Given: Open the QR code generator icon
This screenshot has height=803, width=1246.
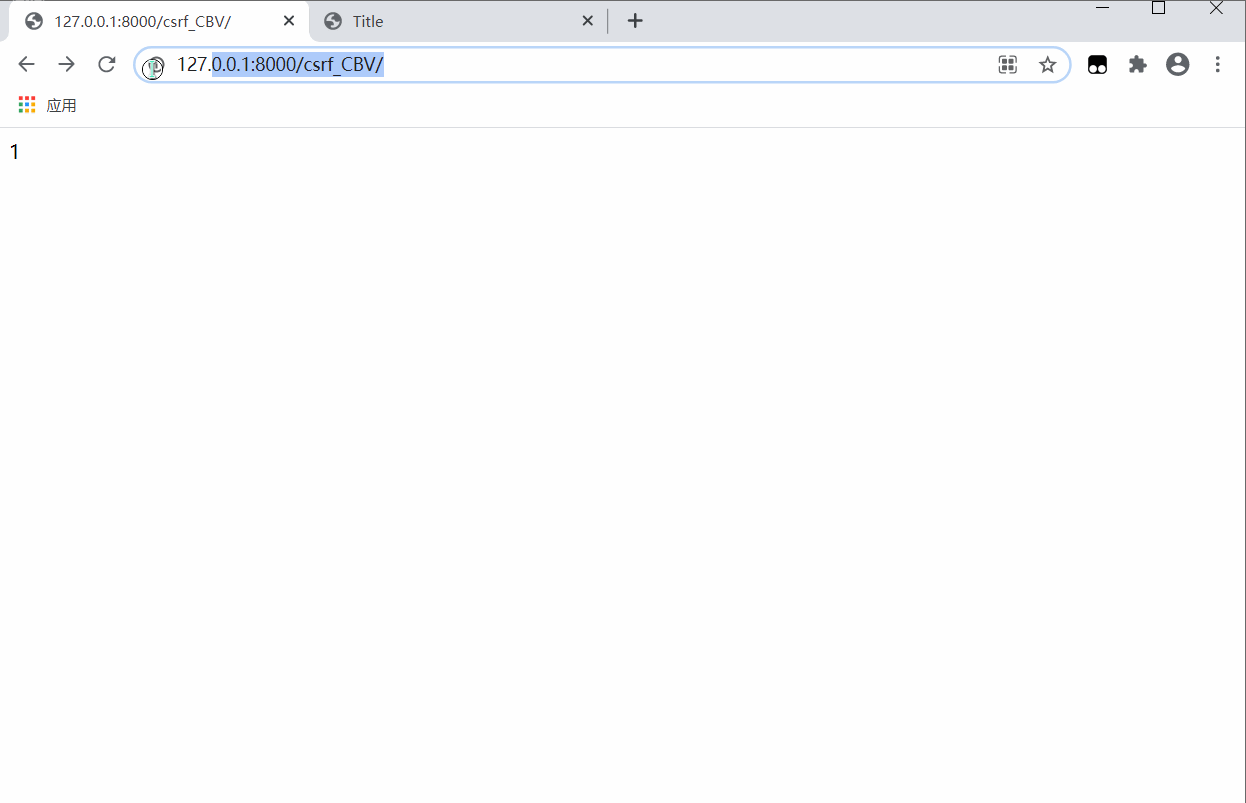Looking at the screenshot, I should pos(1007,65).
